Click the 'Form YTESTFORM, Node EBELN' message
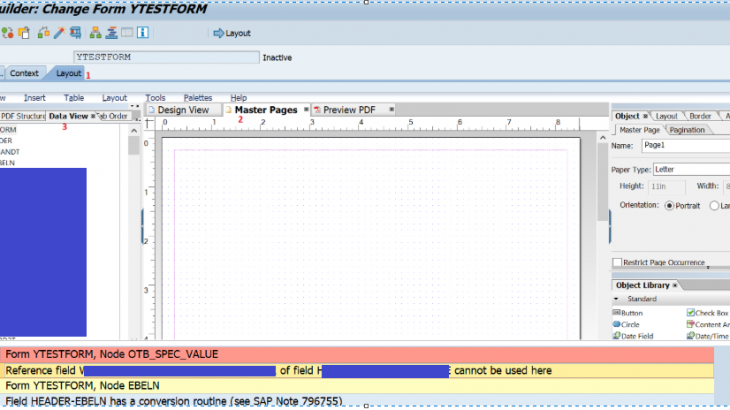This screenshot has height=410, width=730. tap(357, 385)
